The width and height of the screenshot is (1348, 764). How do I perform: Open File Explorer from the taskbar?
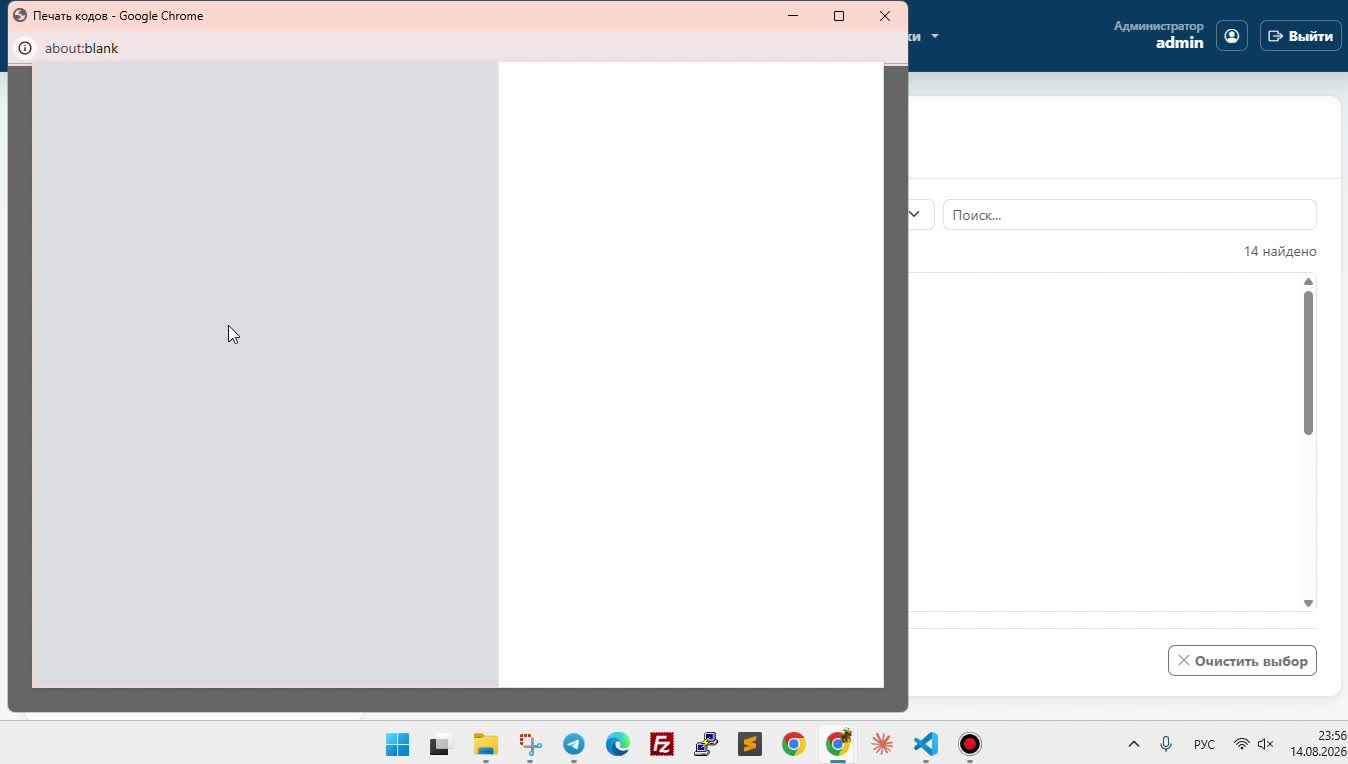pos(486,744)
